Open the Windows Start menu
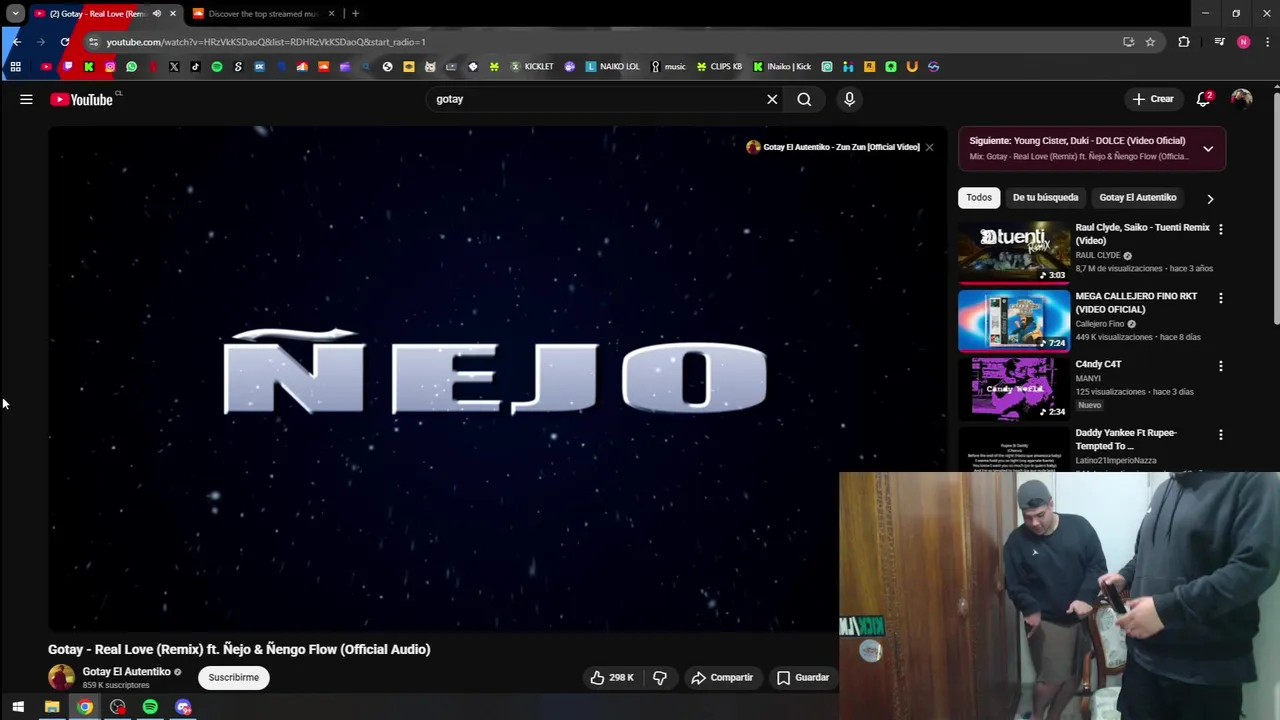1280x720 pixels. click(x=18, y=708)
